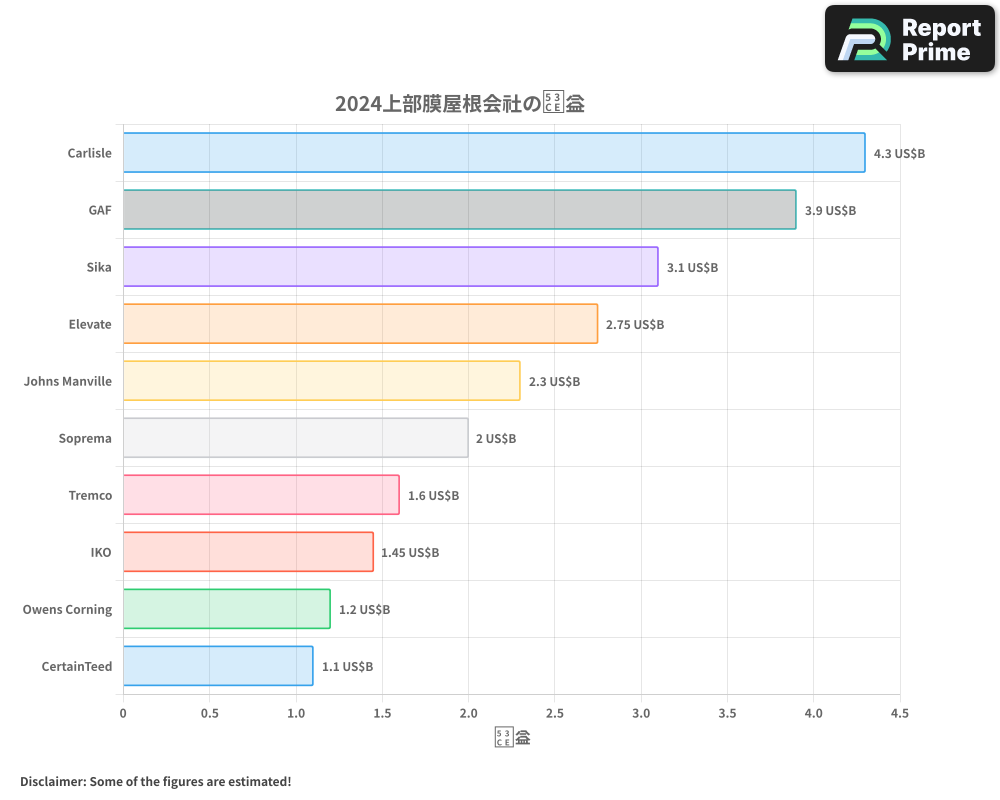Click the 1.1 US$B label near CertainTeed

pyautogui.click(x=347, y=666)
